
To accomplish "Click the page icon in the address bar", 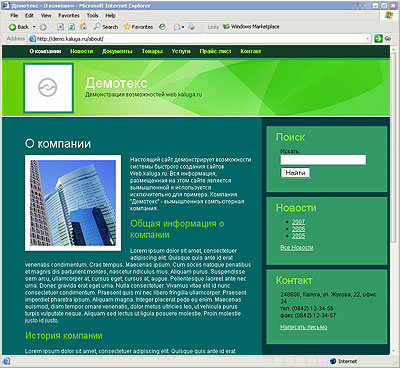I will click(32, 39).
